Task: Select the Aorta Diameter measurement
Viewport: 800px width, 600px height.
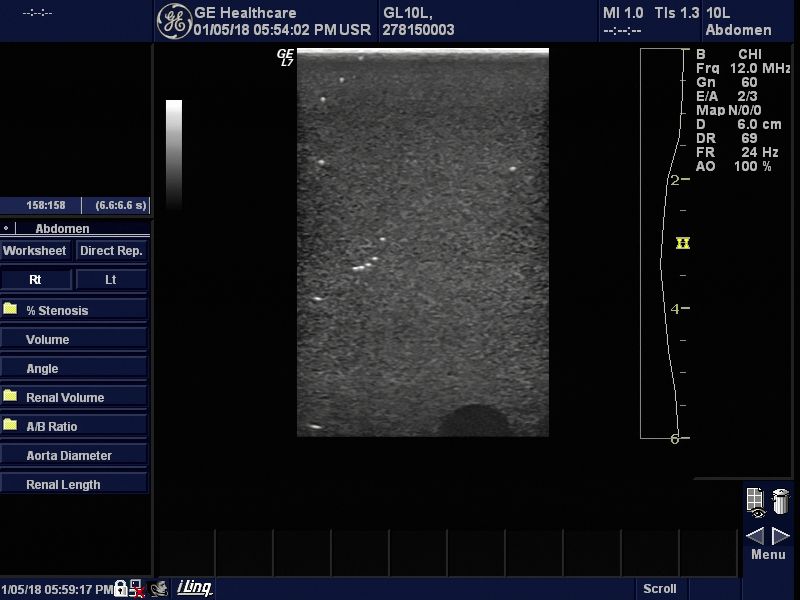Action: tap(74, 455)
